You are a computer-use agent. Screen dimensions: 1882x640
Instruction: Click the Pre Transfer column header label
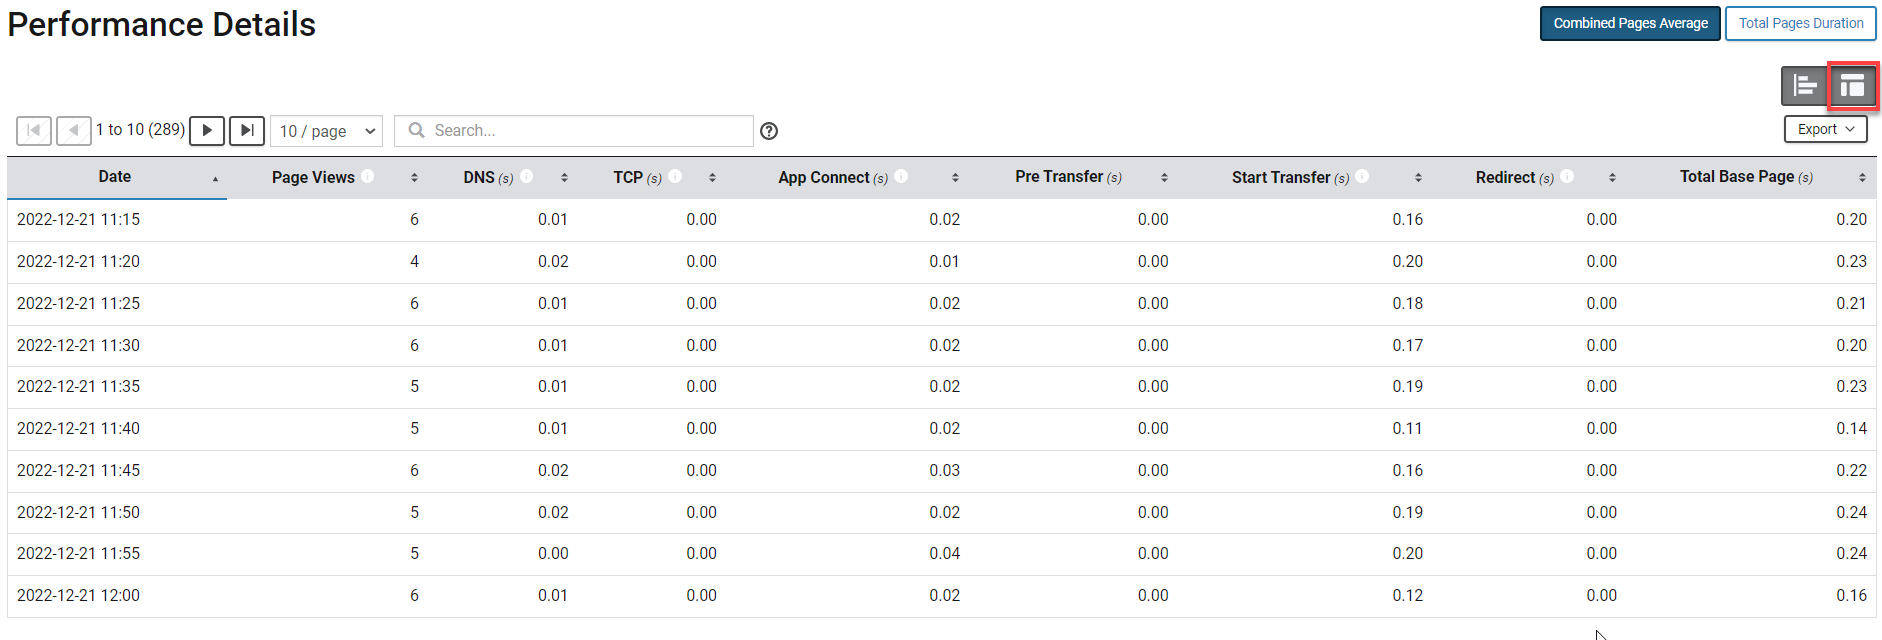click(1068, 177)
